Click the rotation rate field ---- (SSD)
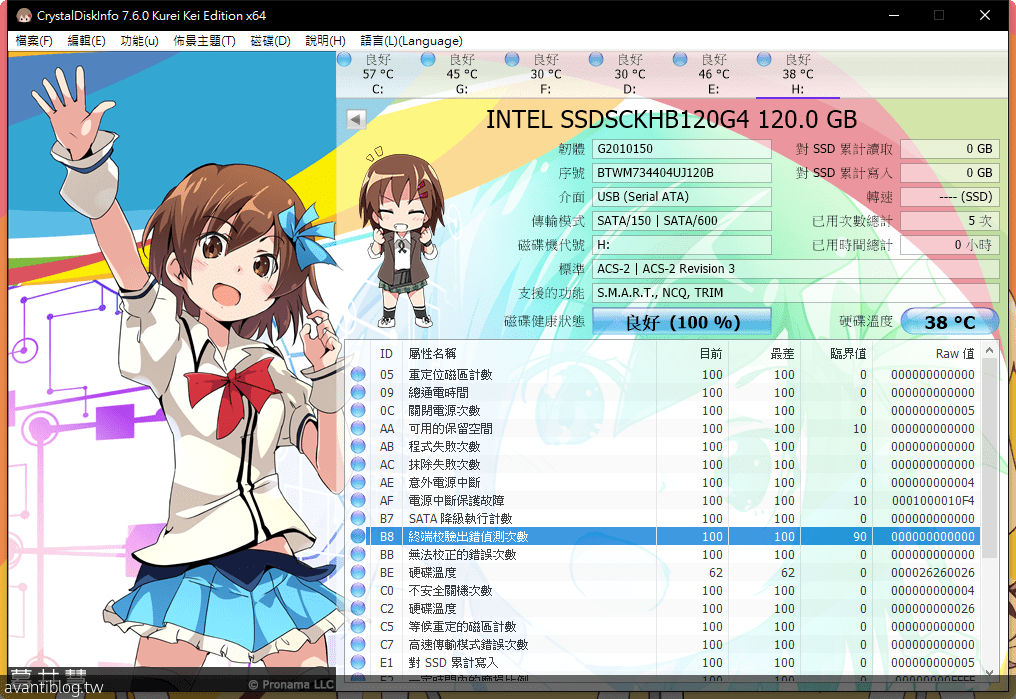The height and width of the screenshot is (699, 1016). (949, 197)
